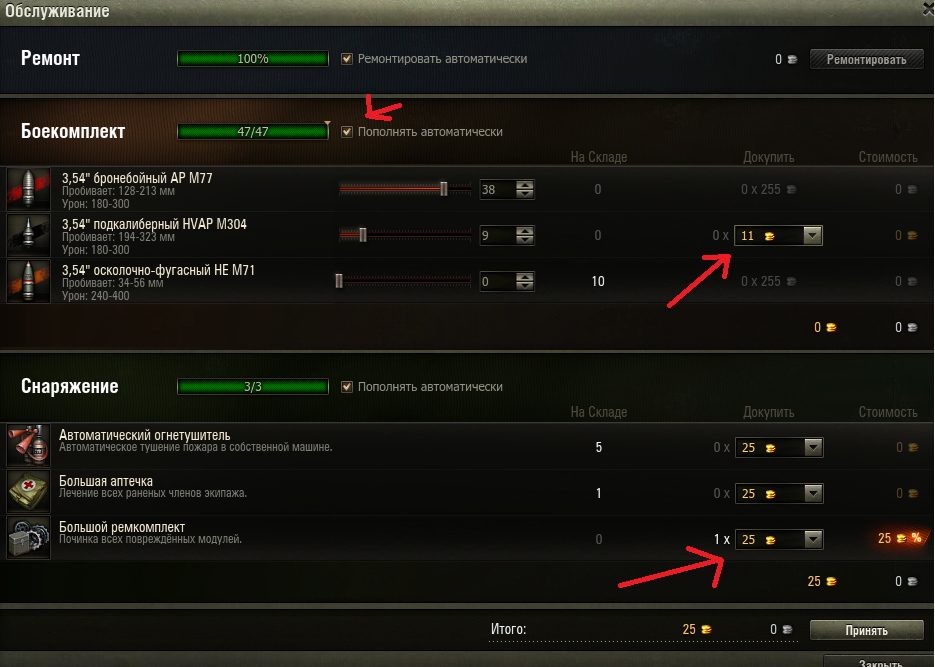This screenshot has width=935, height=667.
Task: Click the automatic fire extinguisher icon
Action: tap(28, 446)
